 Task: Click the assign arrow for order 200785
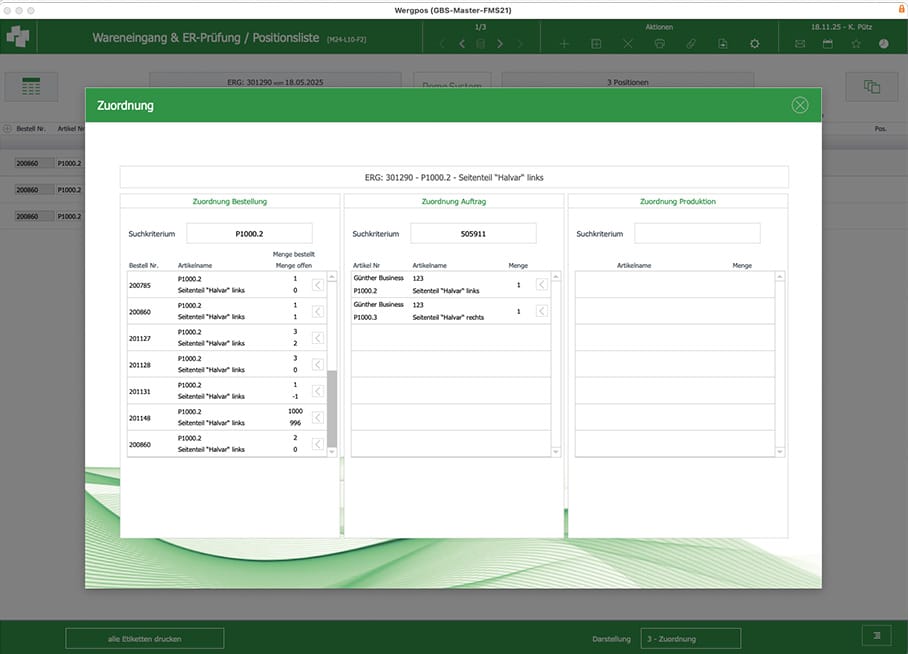(318, 285)
